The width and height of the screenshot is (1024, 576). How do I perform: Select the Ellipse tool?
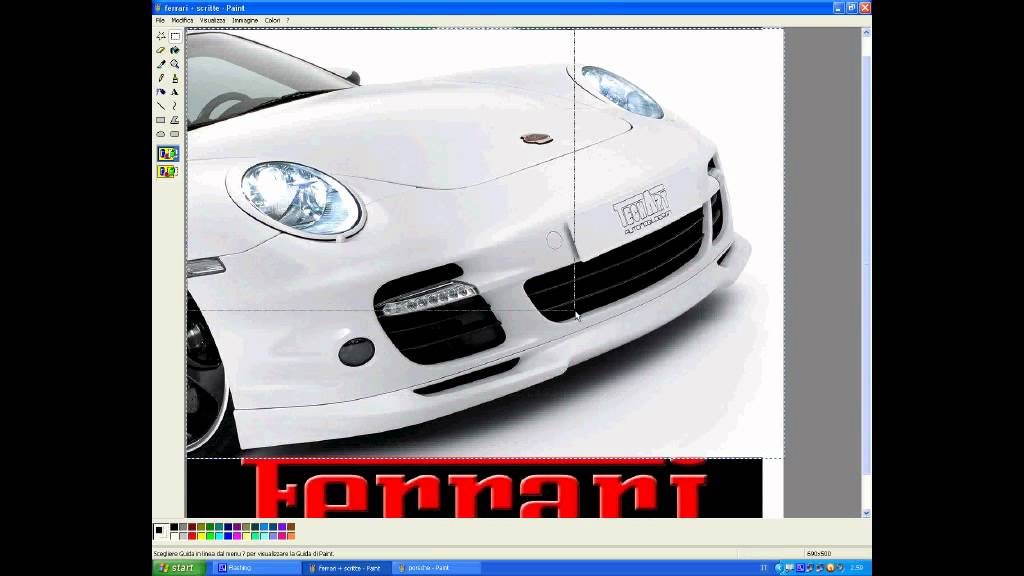[x=161, y=134]
